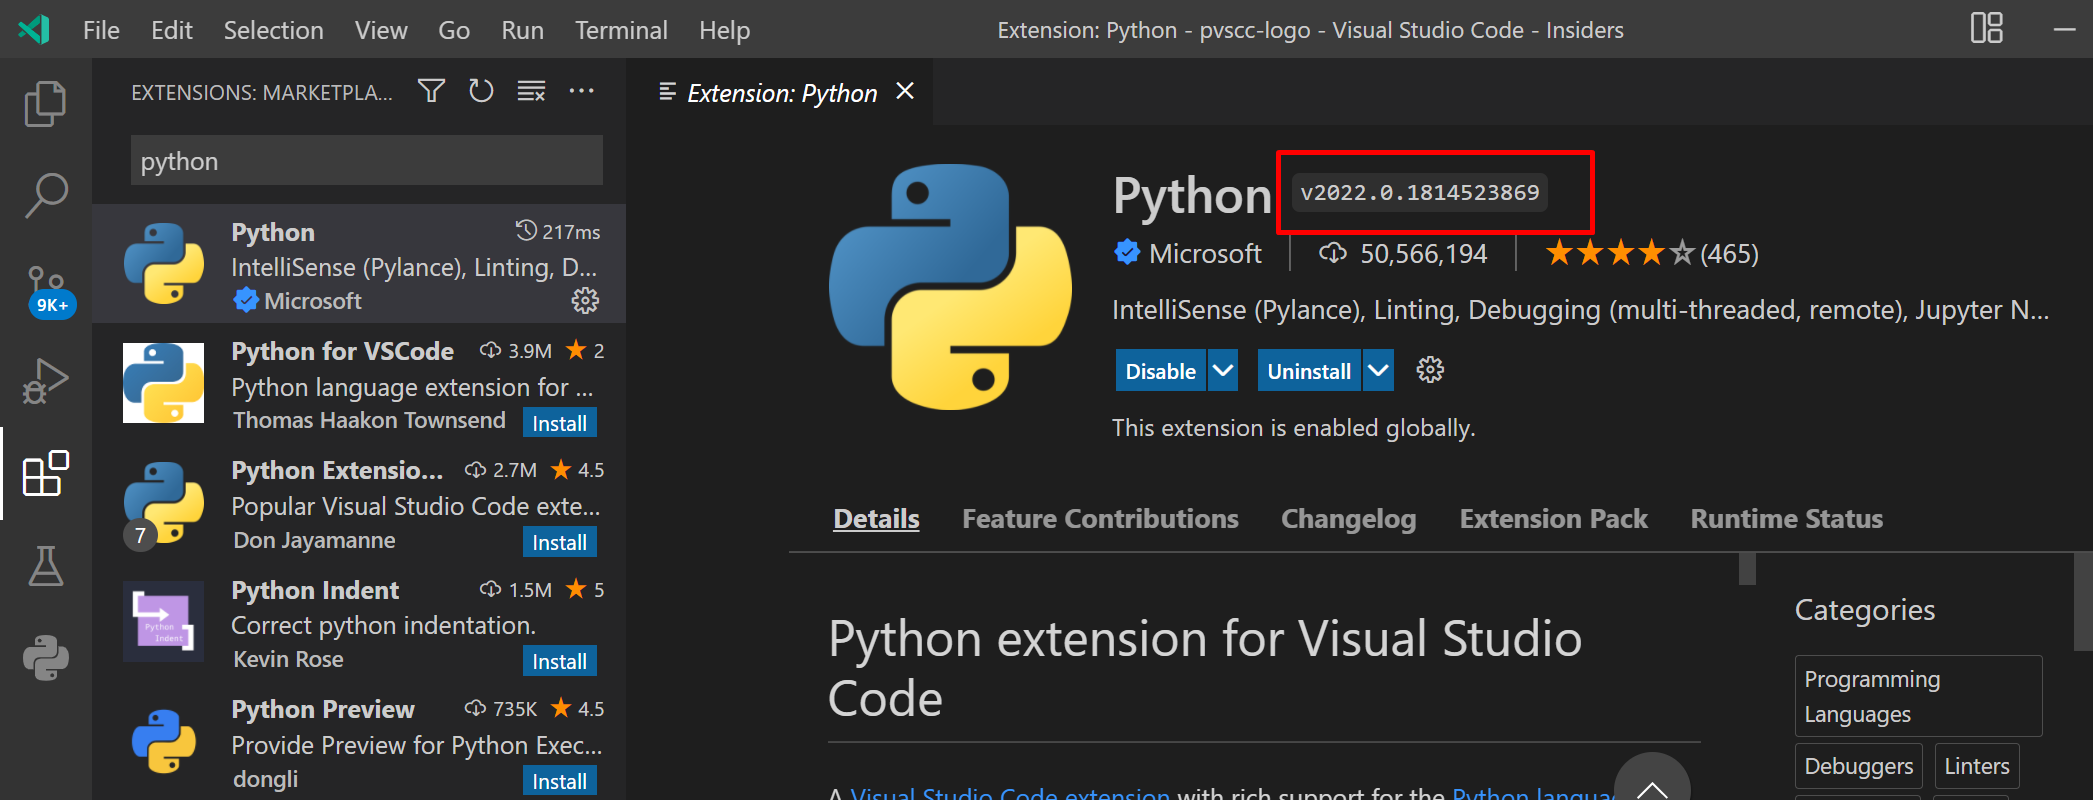
Task: Click the extensions filter funnel icon
Action: (431, 92)
